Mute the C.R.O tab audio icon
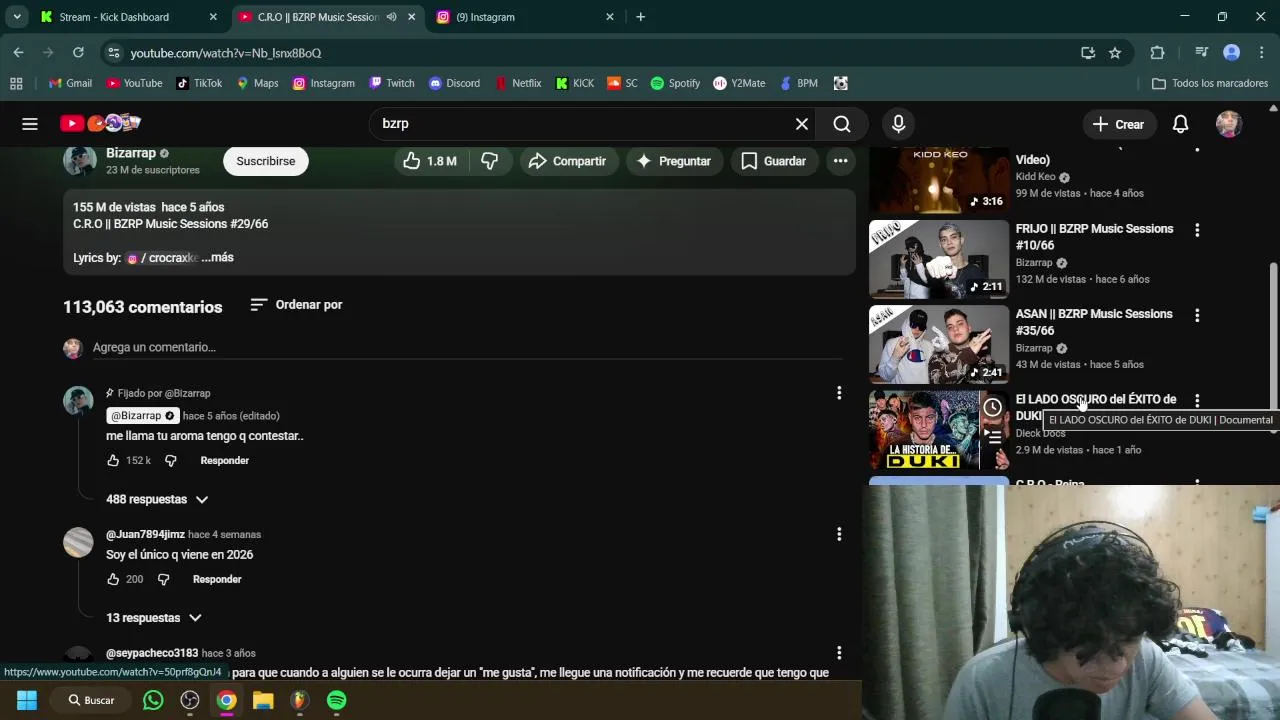The image size is (1280, 720). coord(391,17)
